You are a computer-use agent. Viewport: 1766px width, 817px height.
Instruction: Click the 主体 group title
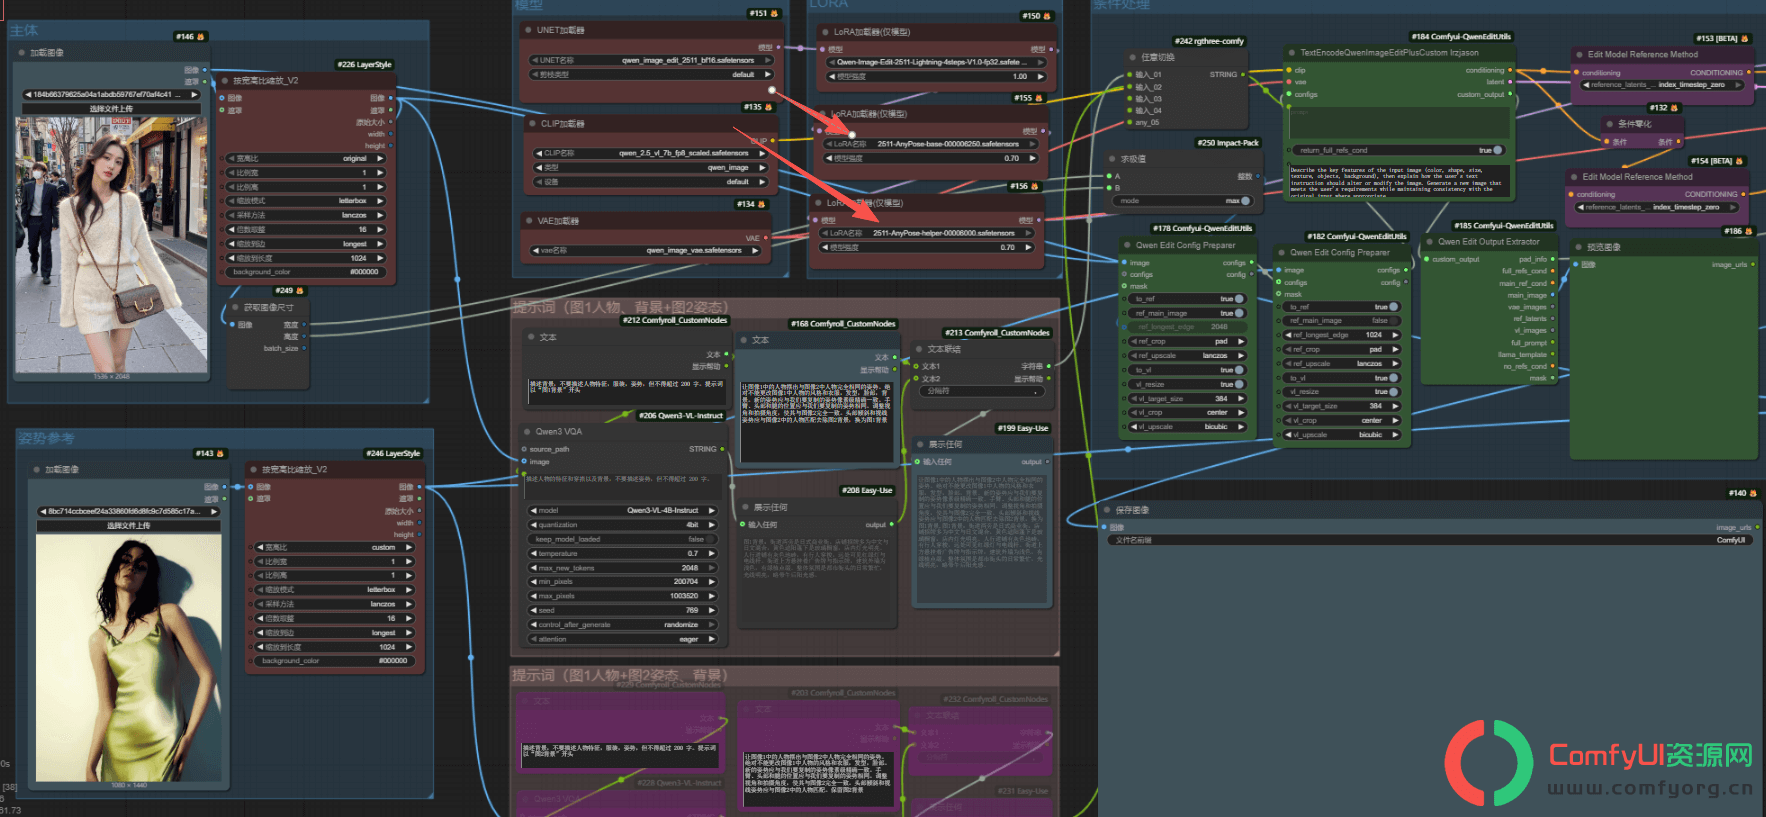24,31
